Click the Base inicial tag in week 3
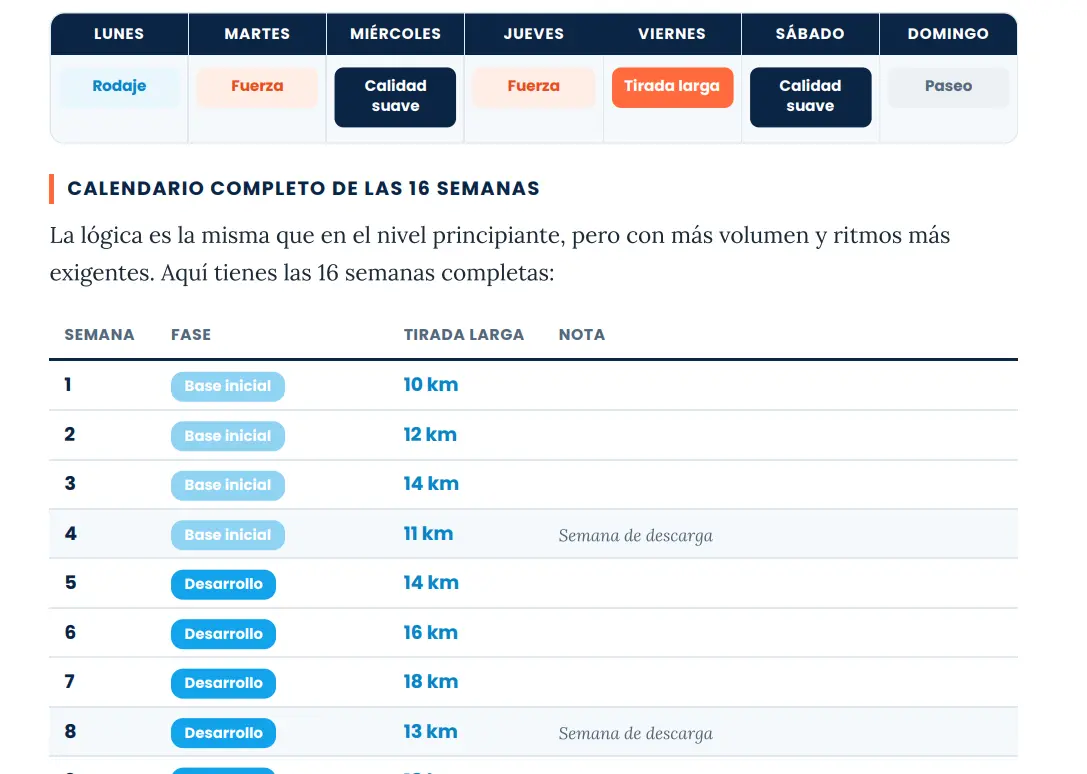1087x774 pixels. (228, 485)
